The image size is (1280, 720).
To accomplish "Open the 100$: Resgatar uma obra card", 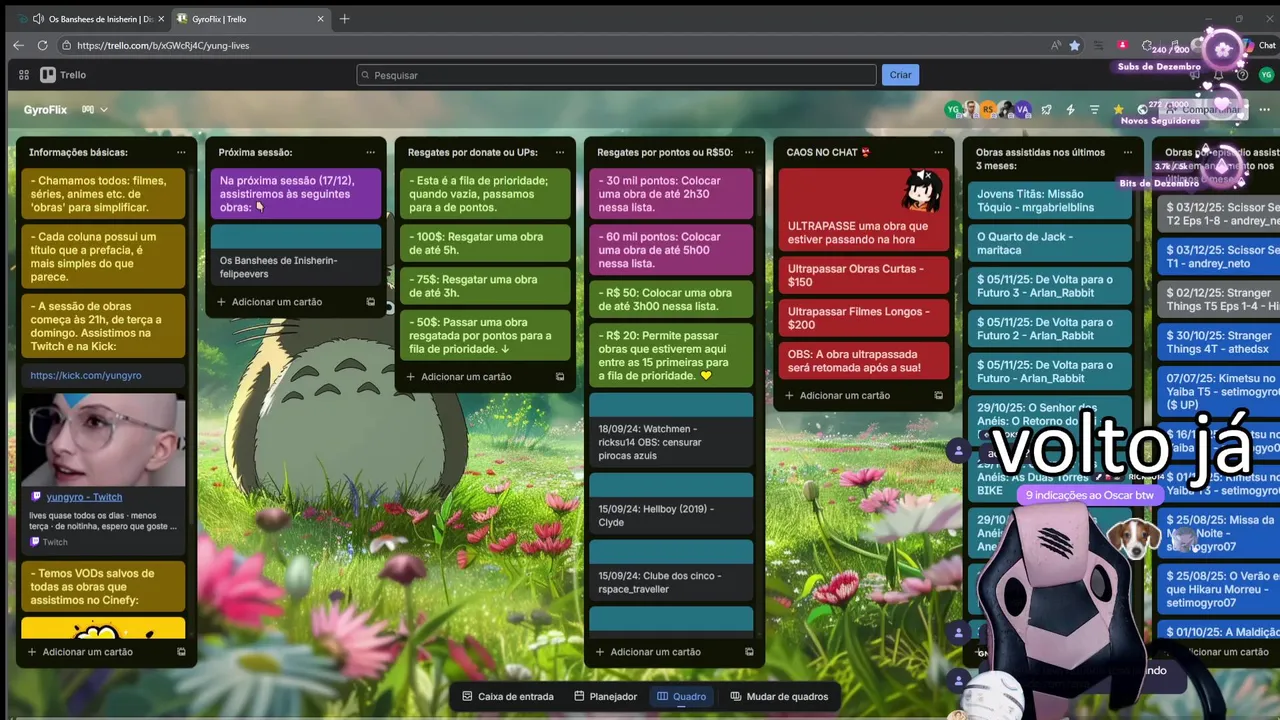I will click(485, 243).
